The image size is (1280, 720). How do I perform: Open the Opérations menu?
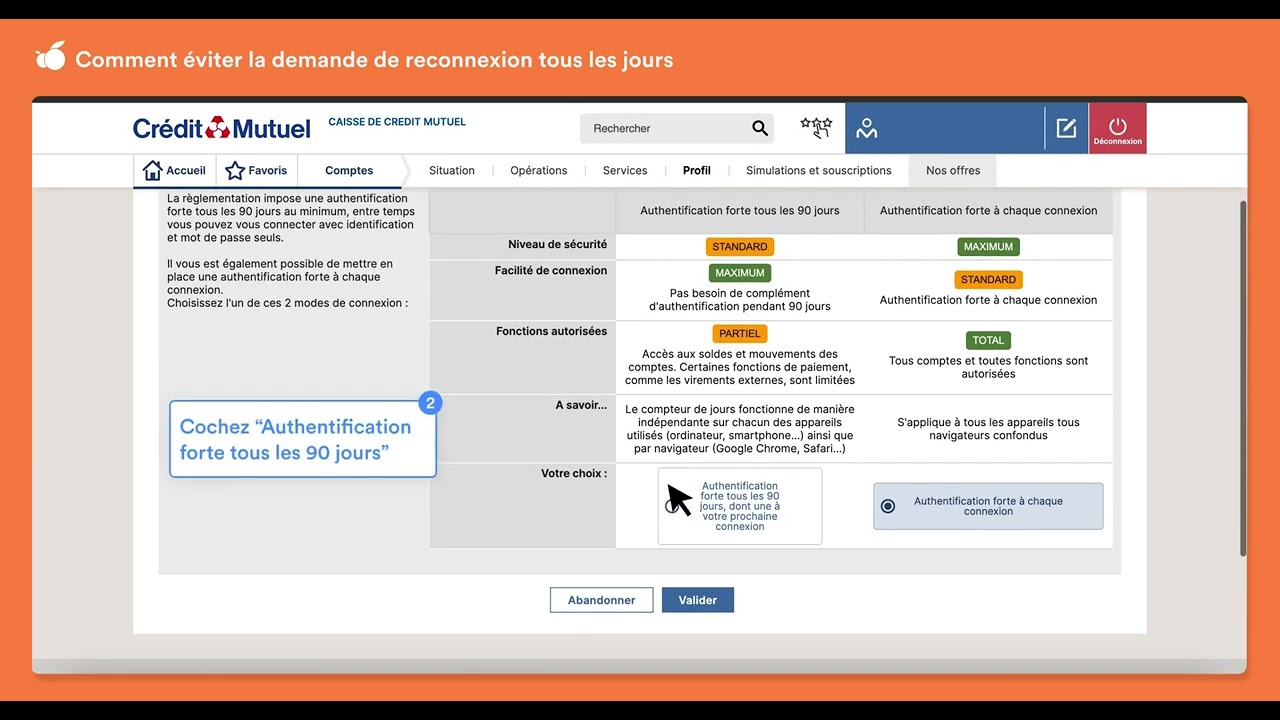(x=539, y=171)
